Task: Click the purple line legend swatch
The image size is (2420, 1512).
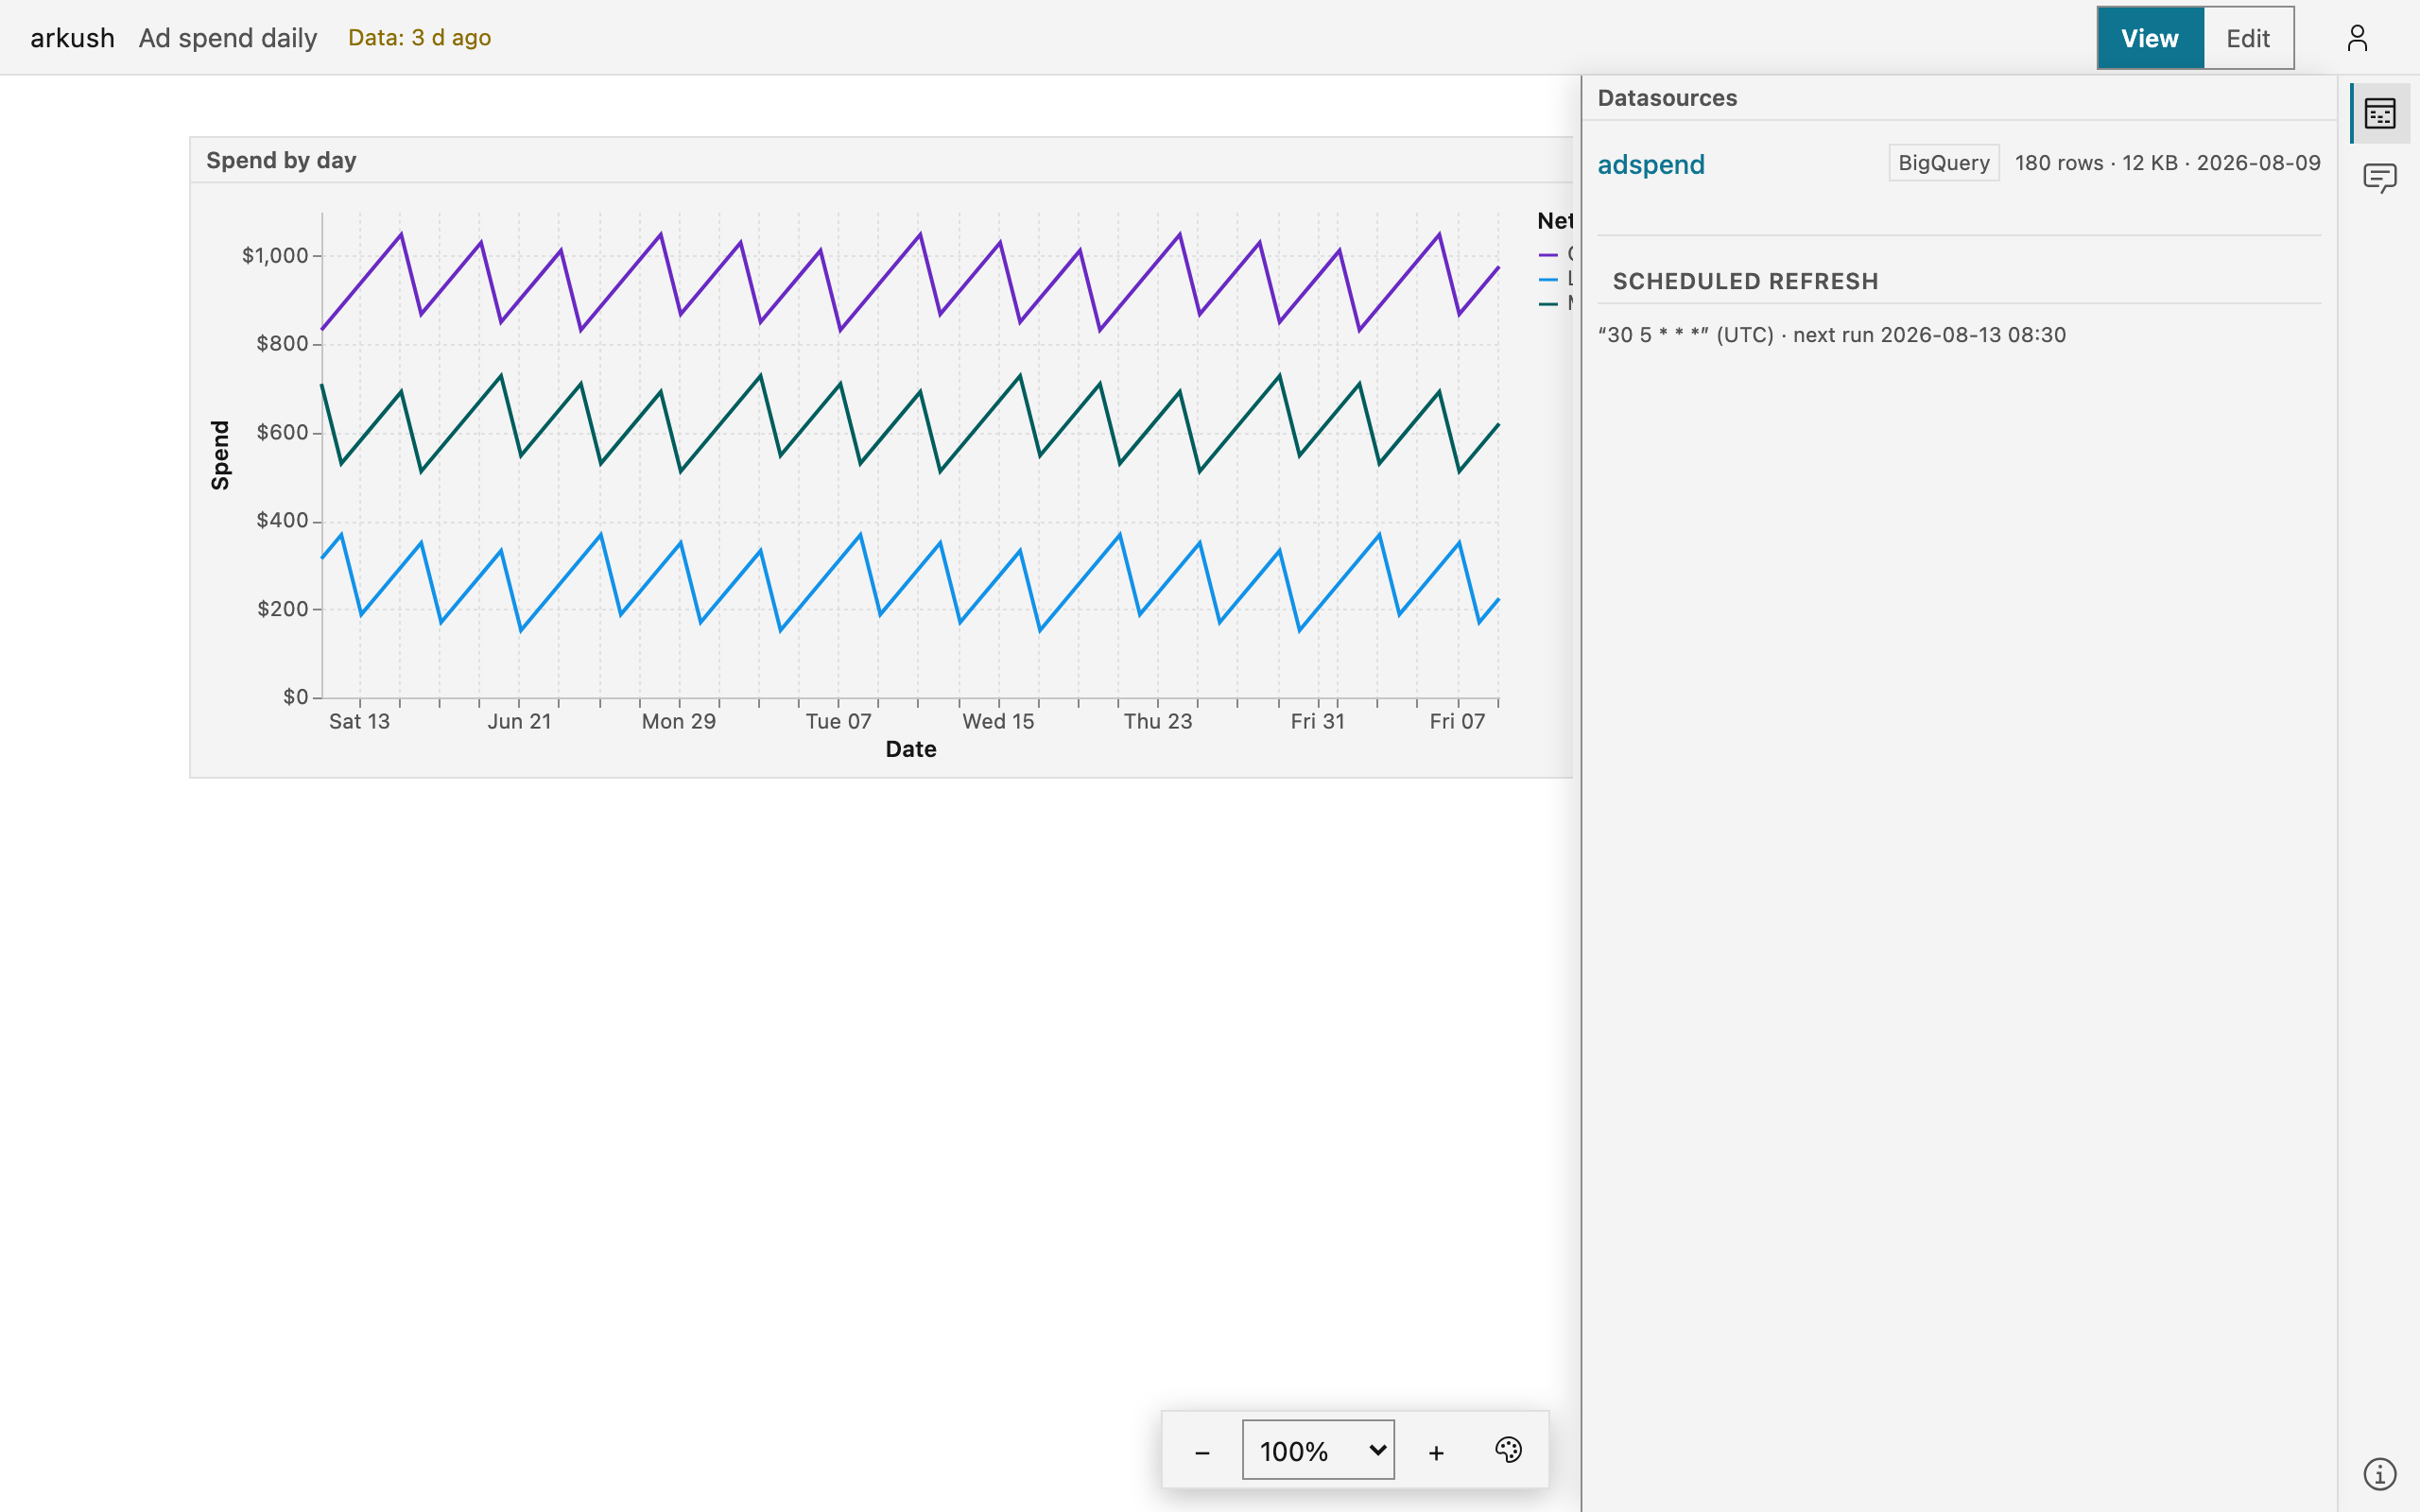Action: tap(1548, 254)
